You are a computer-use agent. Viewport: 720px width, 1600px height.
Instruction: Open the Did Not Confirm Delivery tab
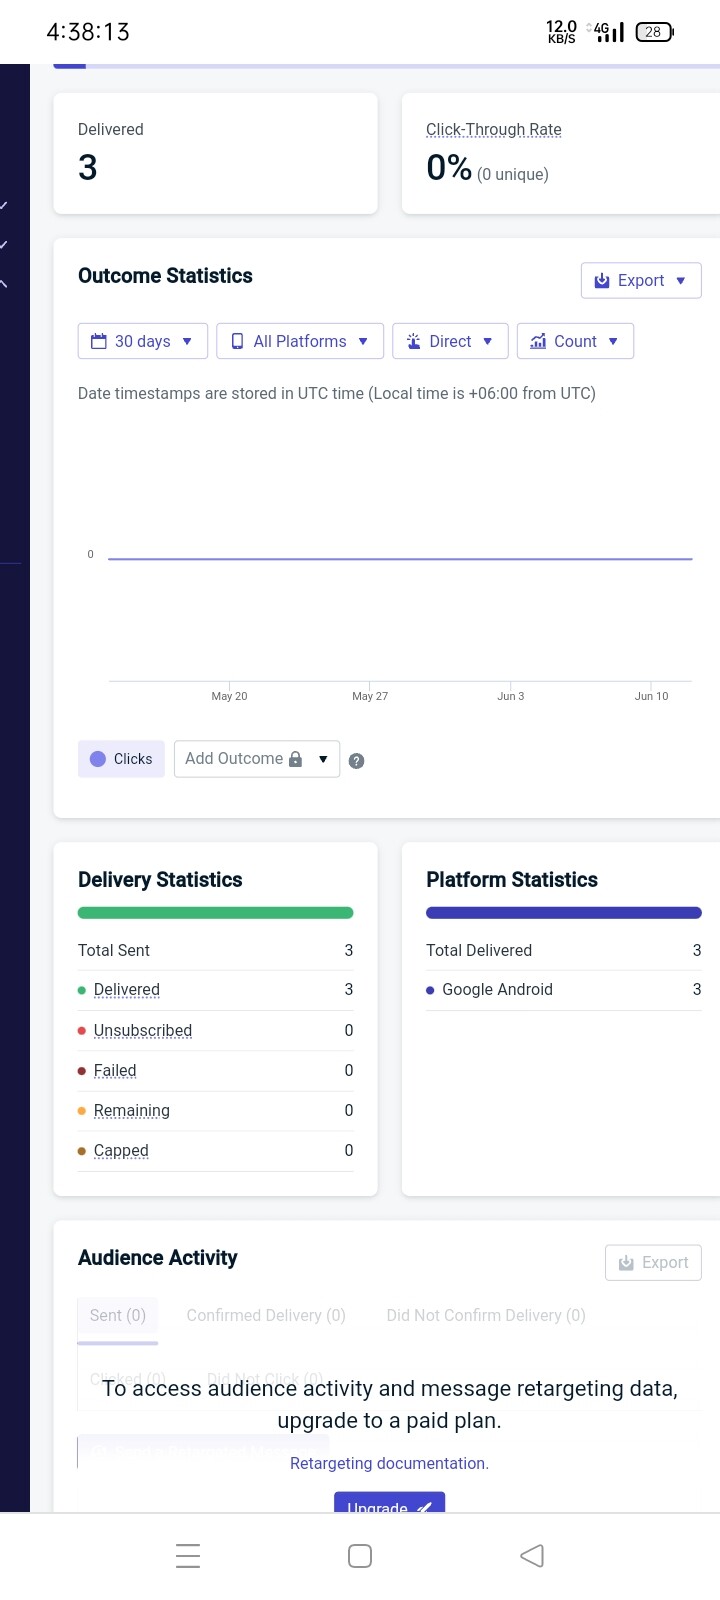pos(486,1316)
